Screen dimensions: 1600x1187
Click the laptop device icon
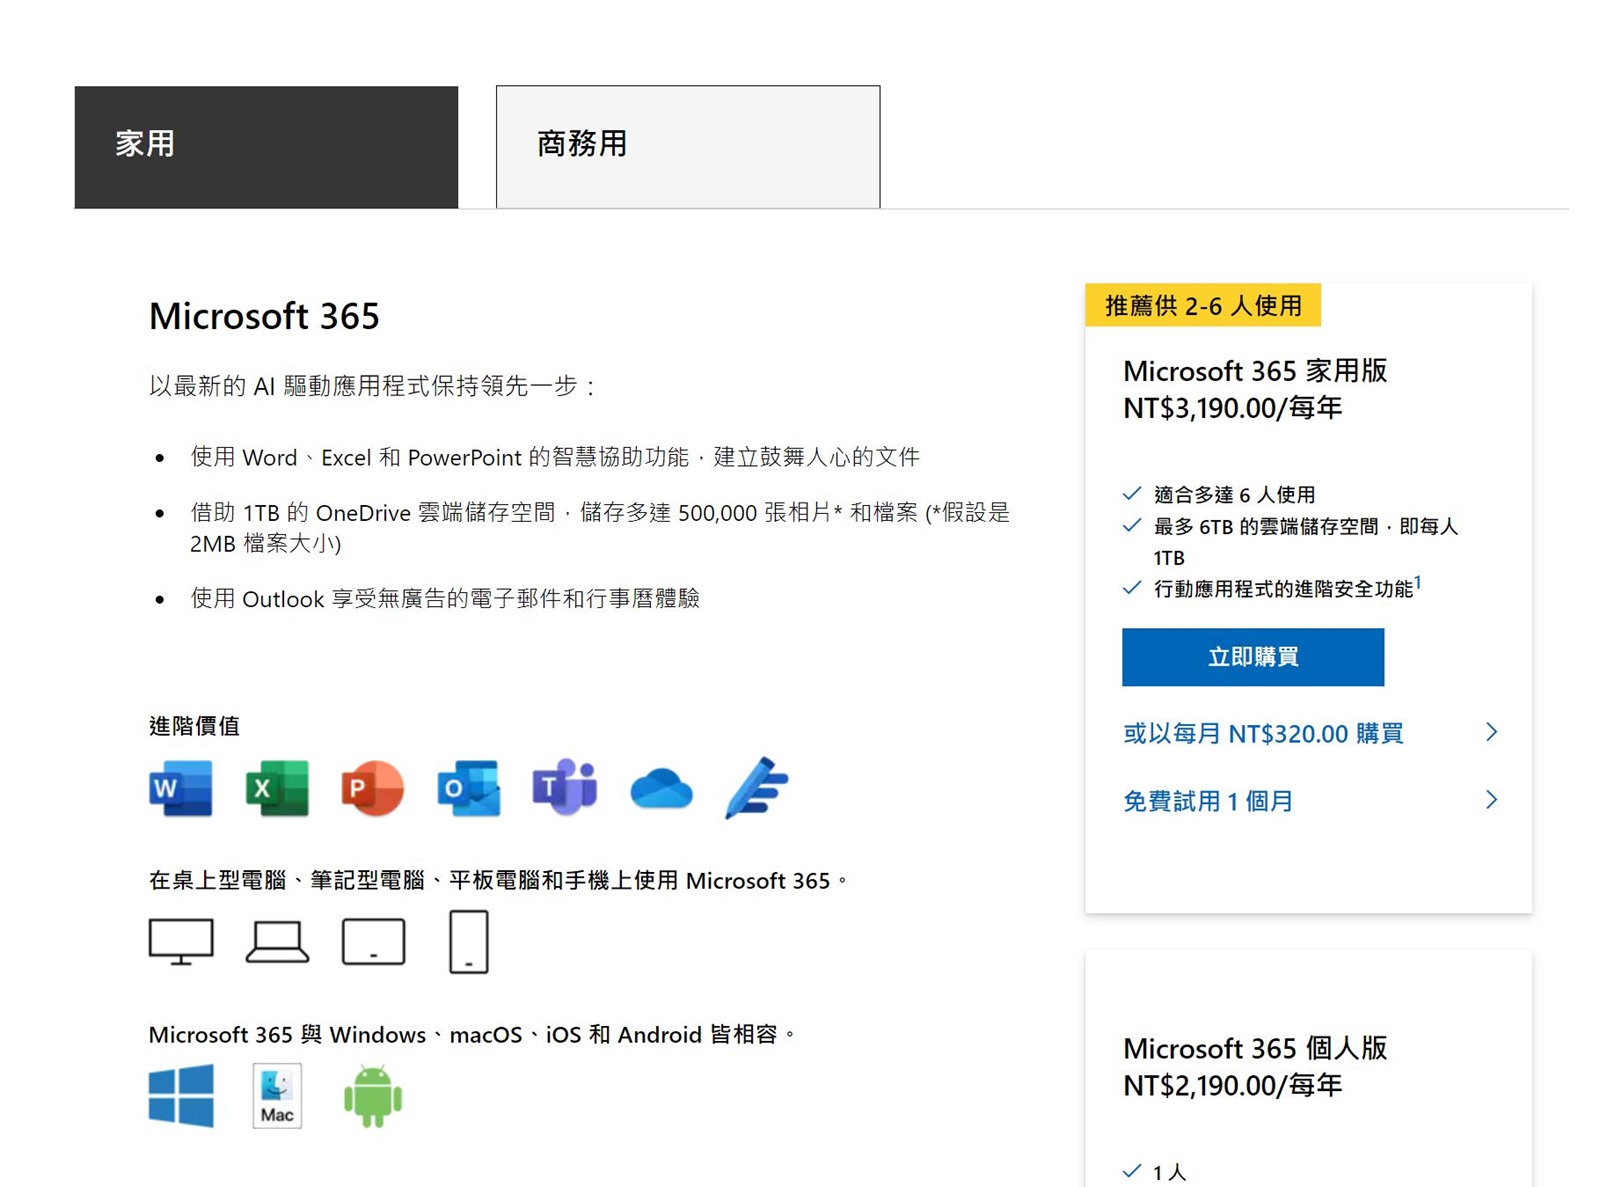coord(277,942)
